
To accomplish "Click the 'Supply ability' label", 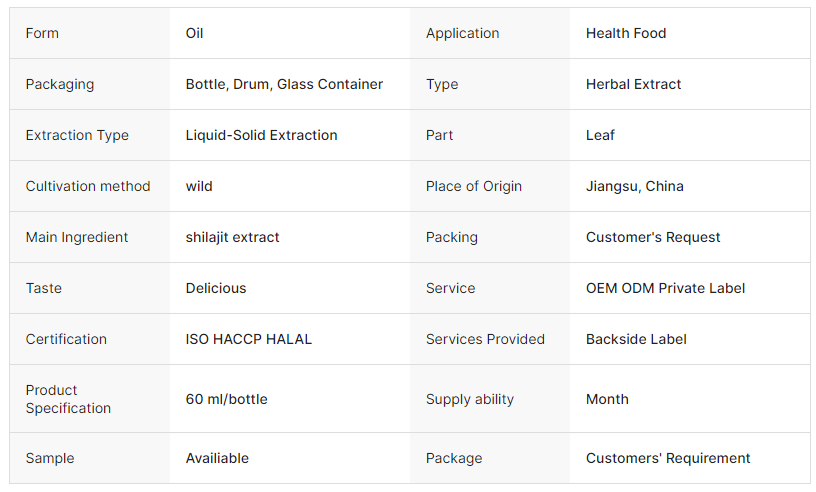I will [470, 399].
